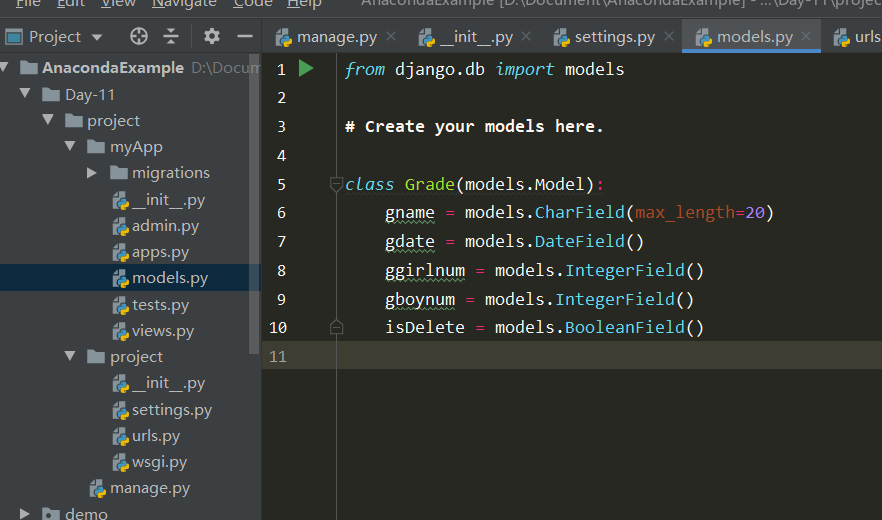
Task: Collapse the inner project folder arrow
Action: point(70,356)
